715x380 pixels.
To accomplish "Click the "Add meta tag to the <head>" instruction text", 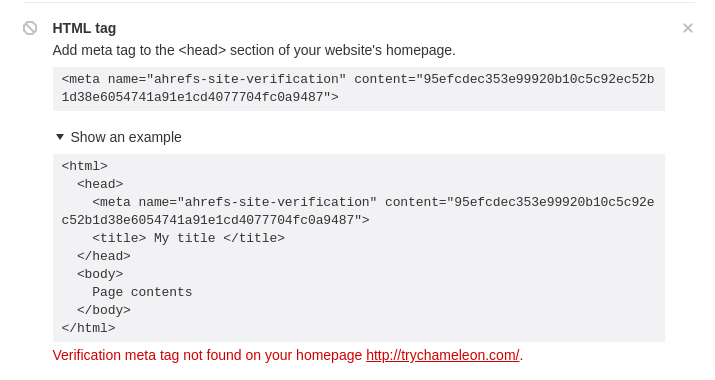I will [x=254, y=50].
